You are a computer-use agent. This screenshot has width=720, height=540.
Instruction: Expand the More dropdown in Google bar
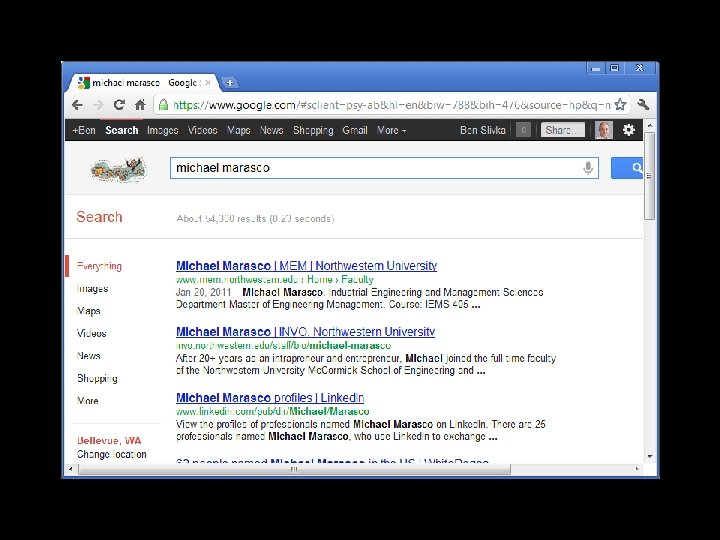pyautogui.click(x=391, y=130)
